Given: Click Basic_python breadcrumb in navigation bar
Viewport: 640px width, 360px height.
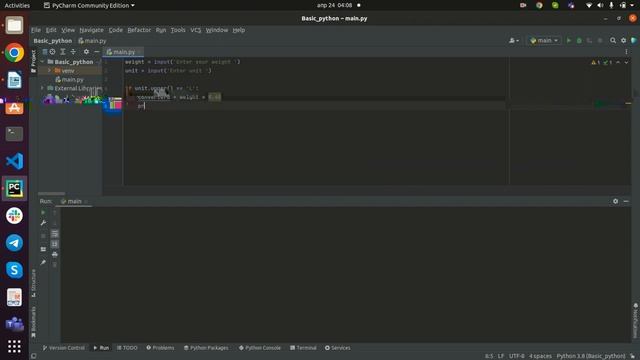Looking at the screenshot, I should (x=53, y=41).
